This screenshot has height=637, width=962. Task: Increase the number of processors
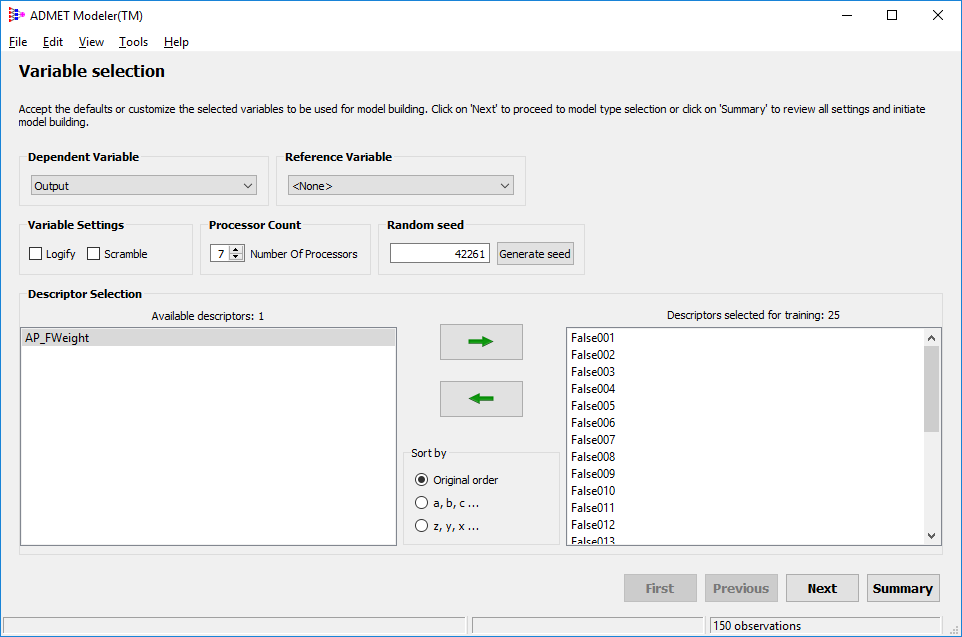(x=236, y=249)
